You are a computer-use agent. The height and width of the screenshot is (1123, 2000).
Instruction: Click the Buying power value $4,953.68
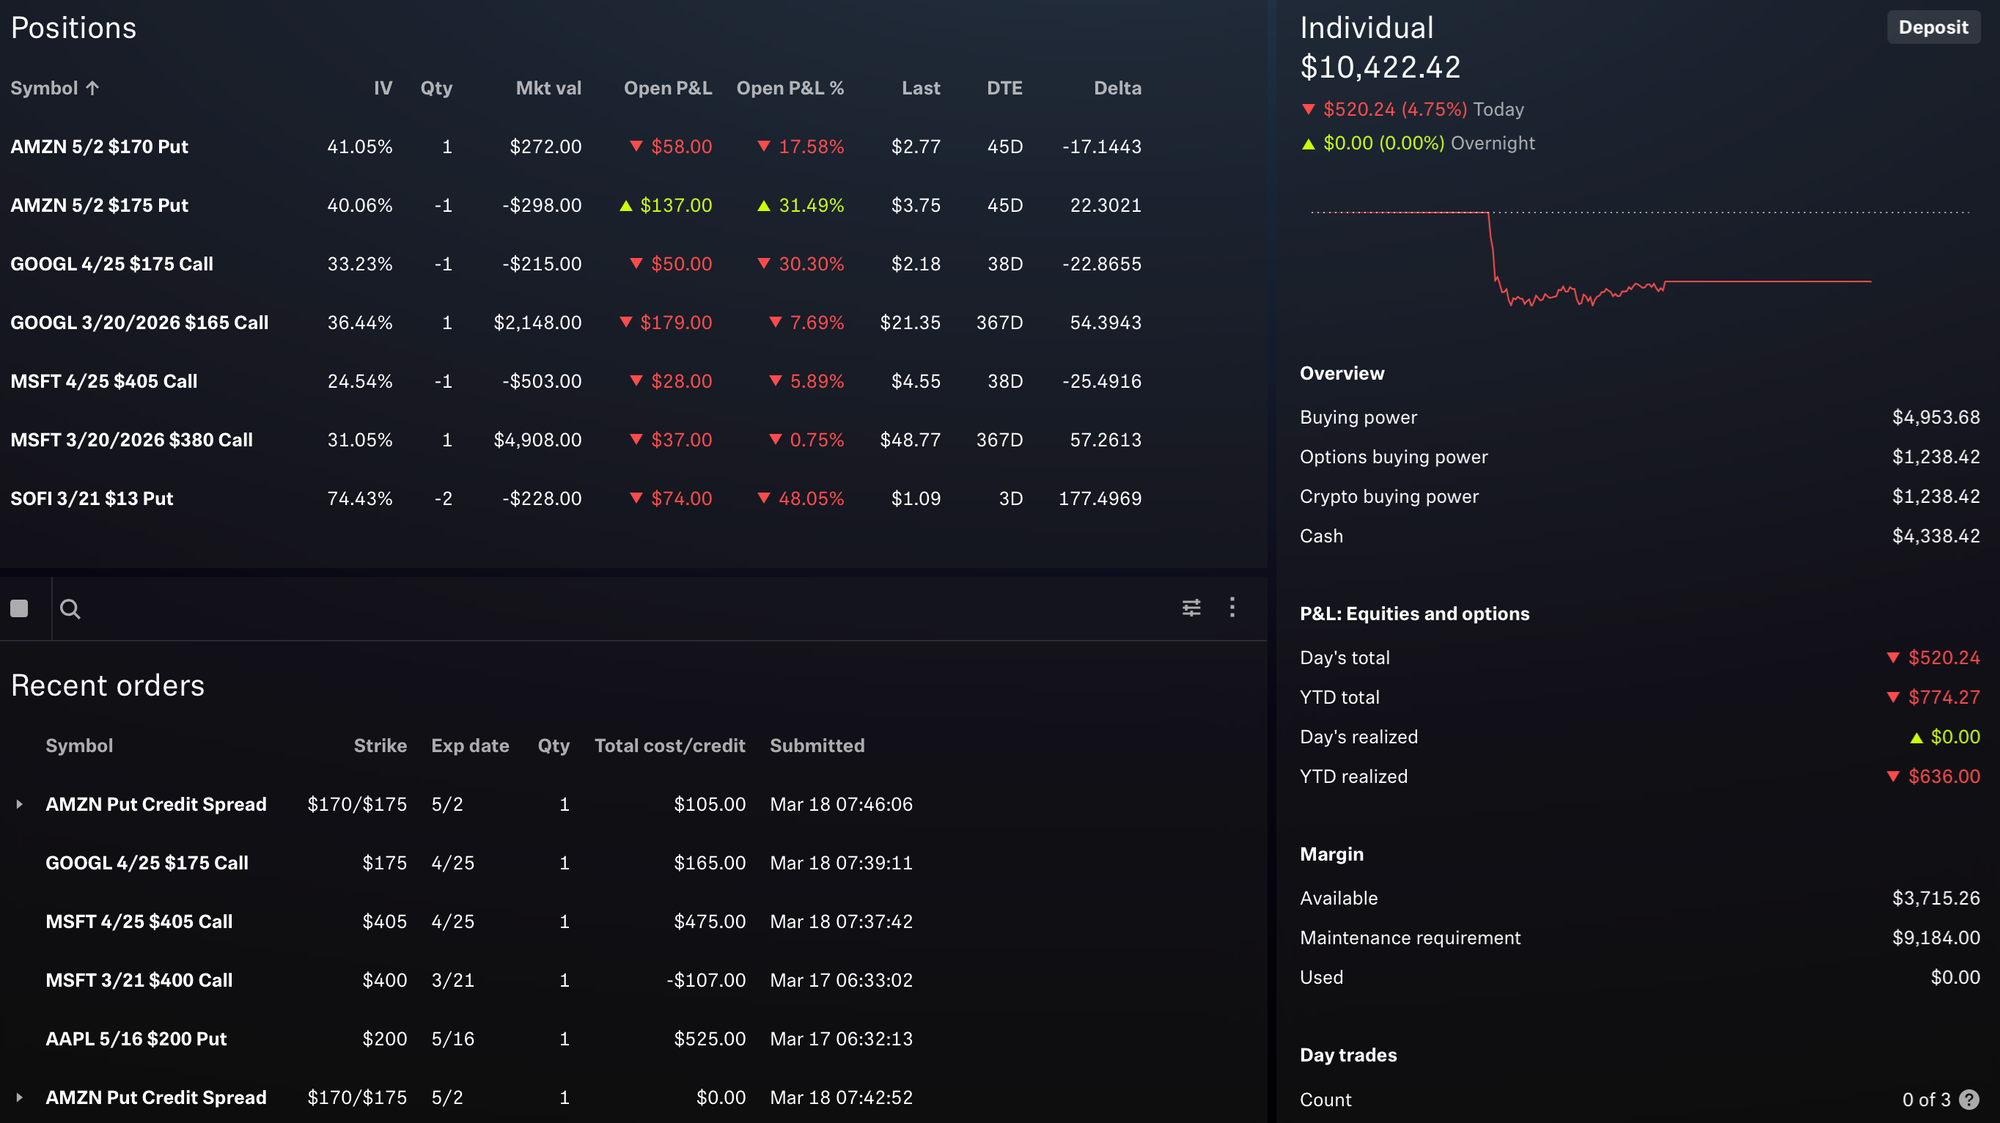click(x=1935, y=418)
